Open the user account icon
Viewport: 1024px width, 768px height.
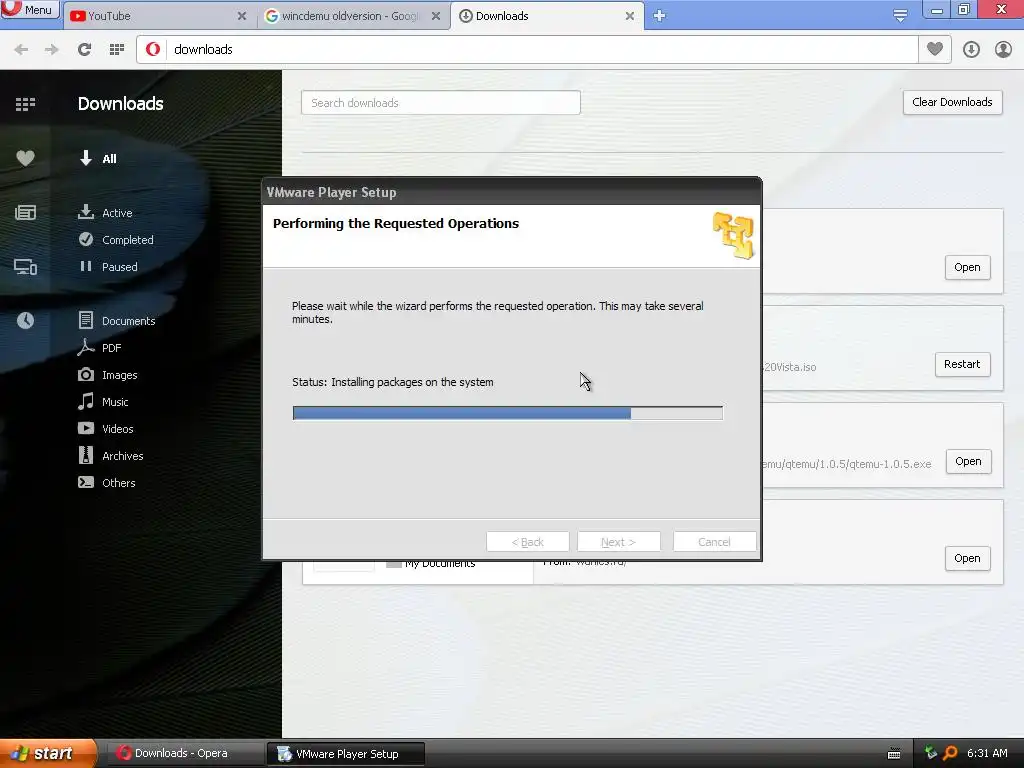pyautogui.click(x=1003, y=50)
